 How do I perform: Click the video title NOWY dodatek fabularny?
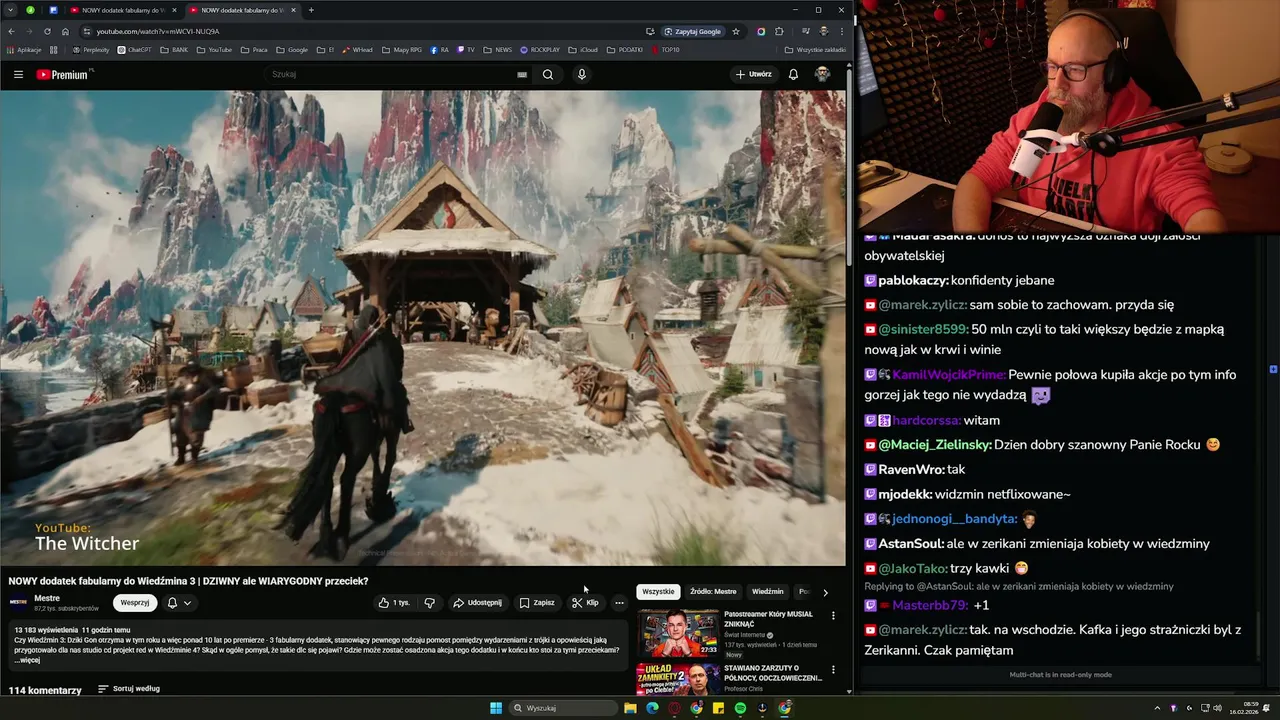point(188,581)
